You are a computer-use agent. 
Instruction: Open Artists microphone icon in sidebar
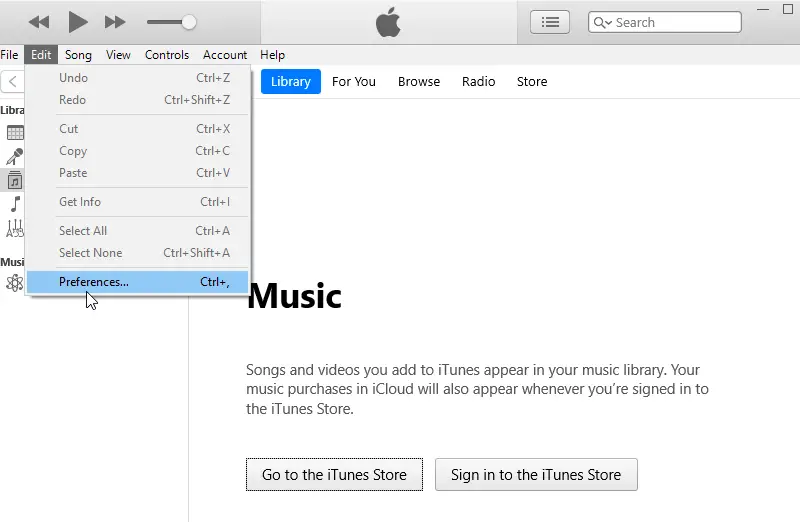tap(15, 157)
